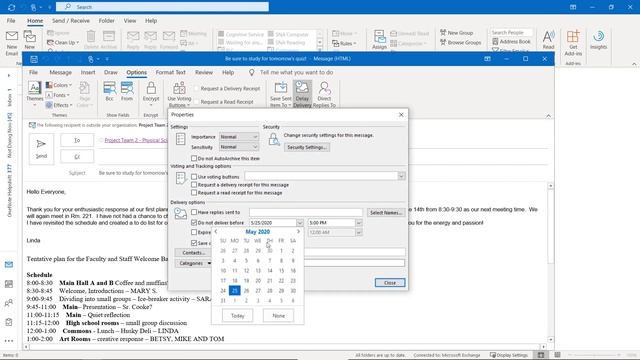This screenshot has width=640, height=360.
Task: Click Browse Groups in Outlook ribbon
Action: 460,42
